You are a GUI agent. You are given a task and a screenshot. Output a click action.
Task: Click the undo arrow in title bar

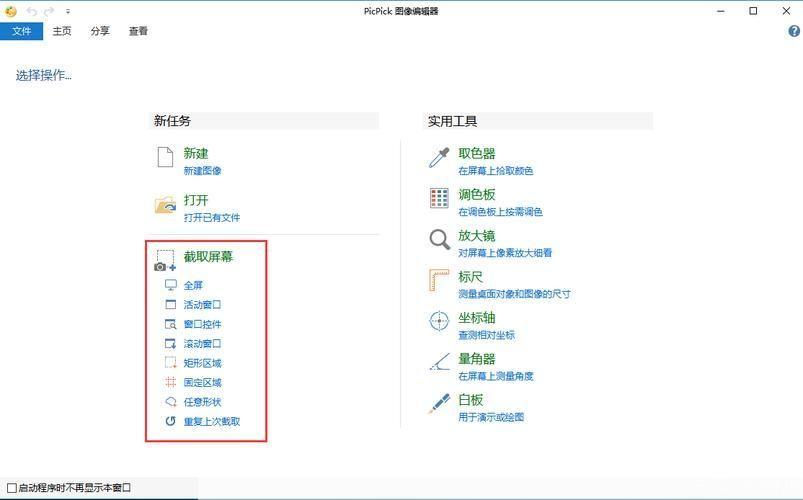click(32, 11)
